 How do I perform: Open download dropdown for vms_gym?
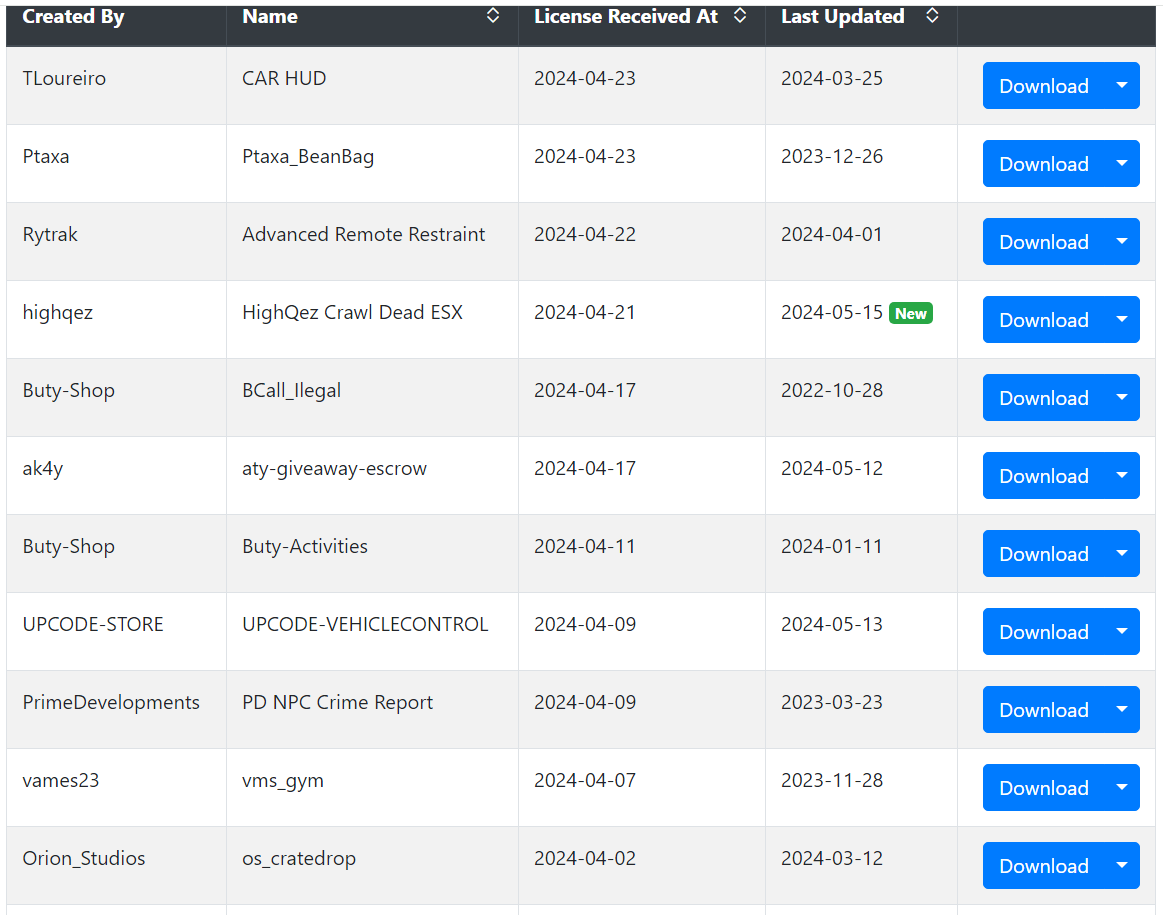coord(1122,787)
